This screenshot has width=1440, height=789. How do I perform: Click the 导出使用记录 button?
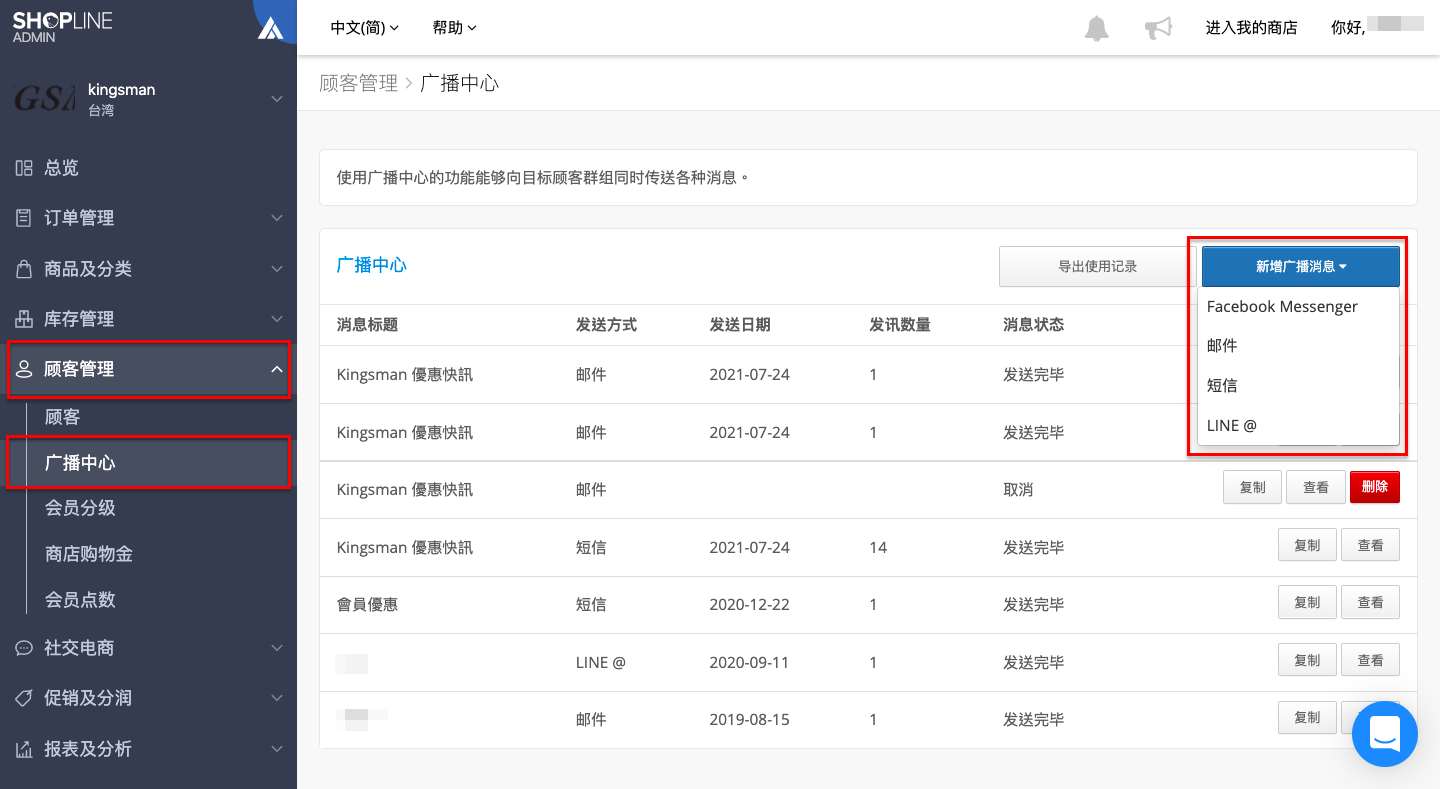pos(1097,266)
